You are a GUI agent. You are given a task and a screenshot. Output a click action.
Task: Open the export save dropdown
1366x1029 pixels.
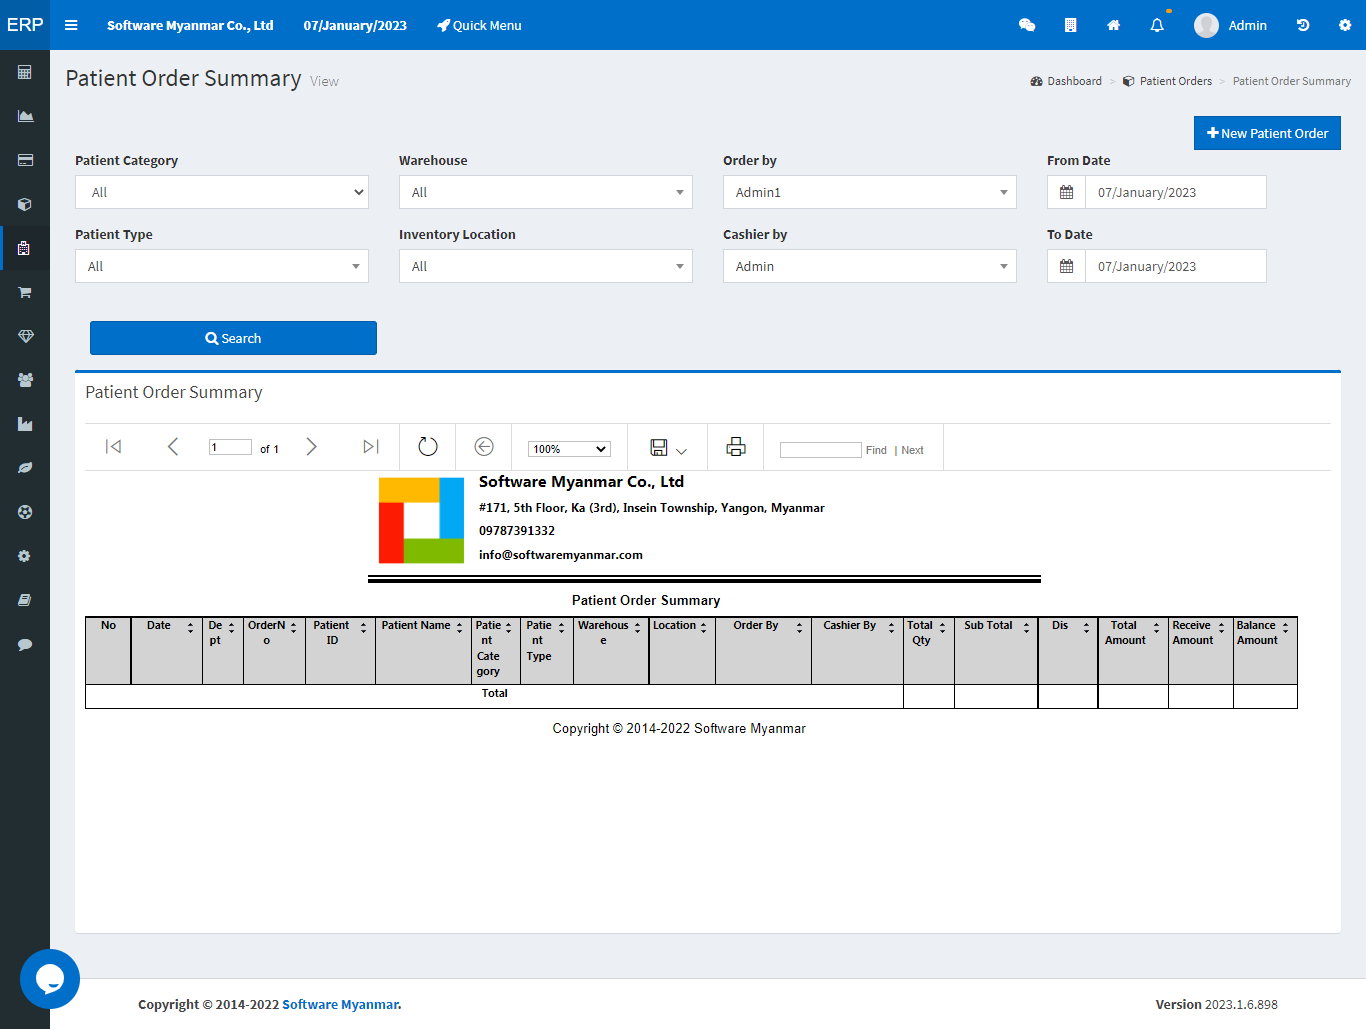(668, 448)
